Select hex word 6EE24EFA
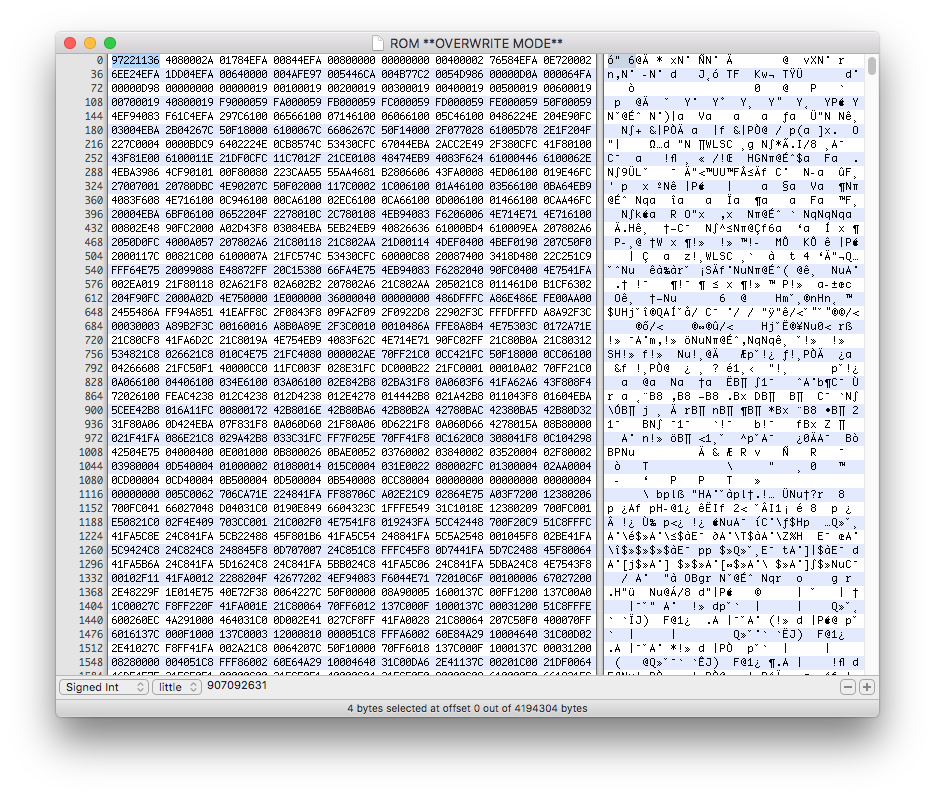This screenshot has width=935, height=797. (135, 75)
